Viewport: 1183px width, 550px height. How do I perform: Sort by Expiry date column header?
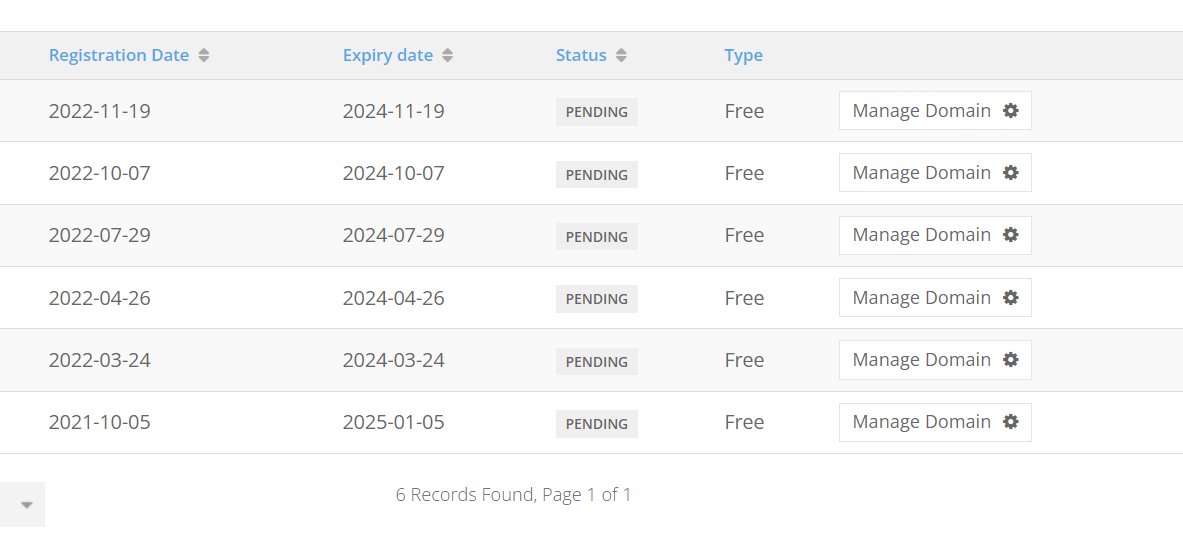[x=388, y=55]
